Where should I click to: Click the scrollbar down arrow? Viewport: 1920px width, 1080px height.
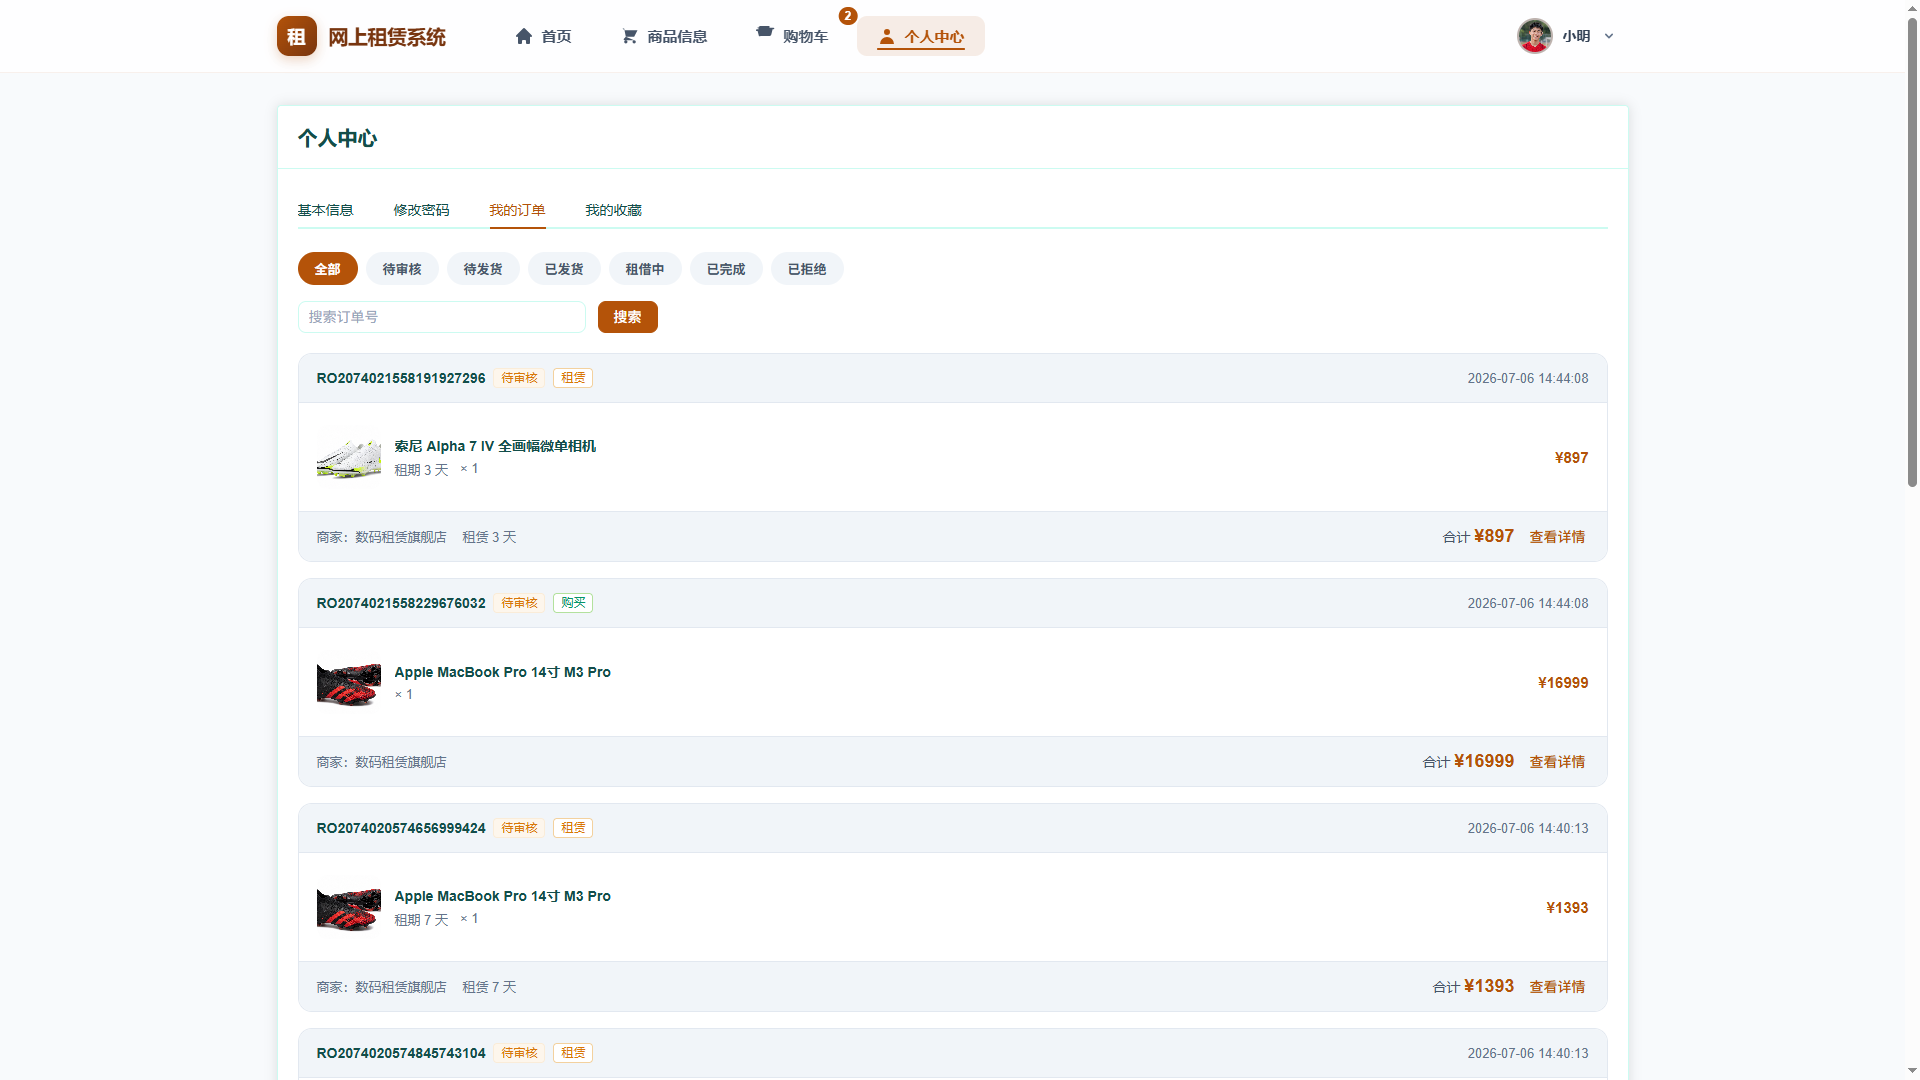[1912, 1072]
